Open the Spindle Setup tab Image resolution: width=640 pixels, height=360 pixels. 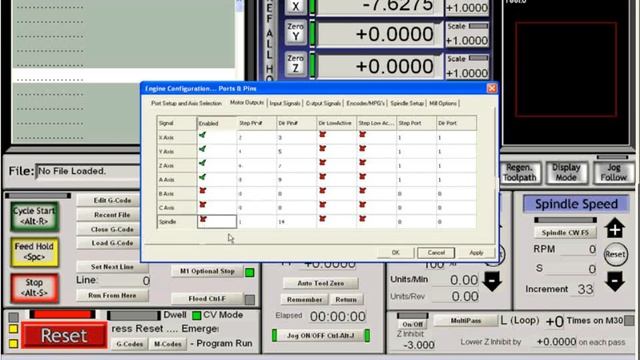pyautogui.click(x=407, y=103)
